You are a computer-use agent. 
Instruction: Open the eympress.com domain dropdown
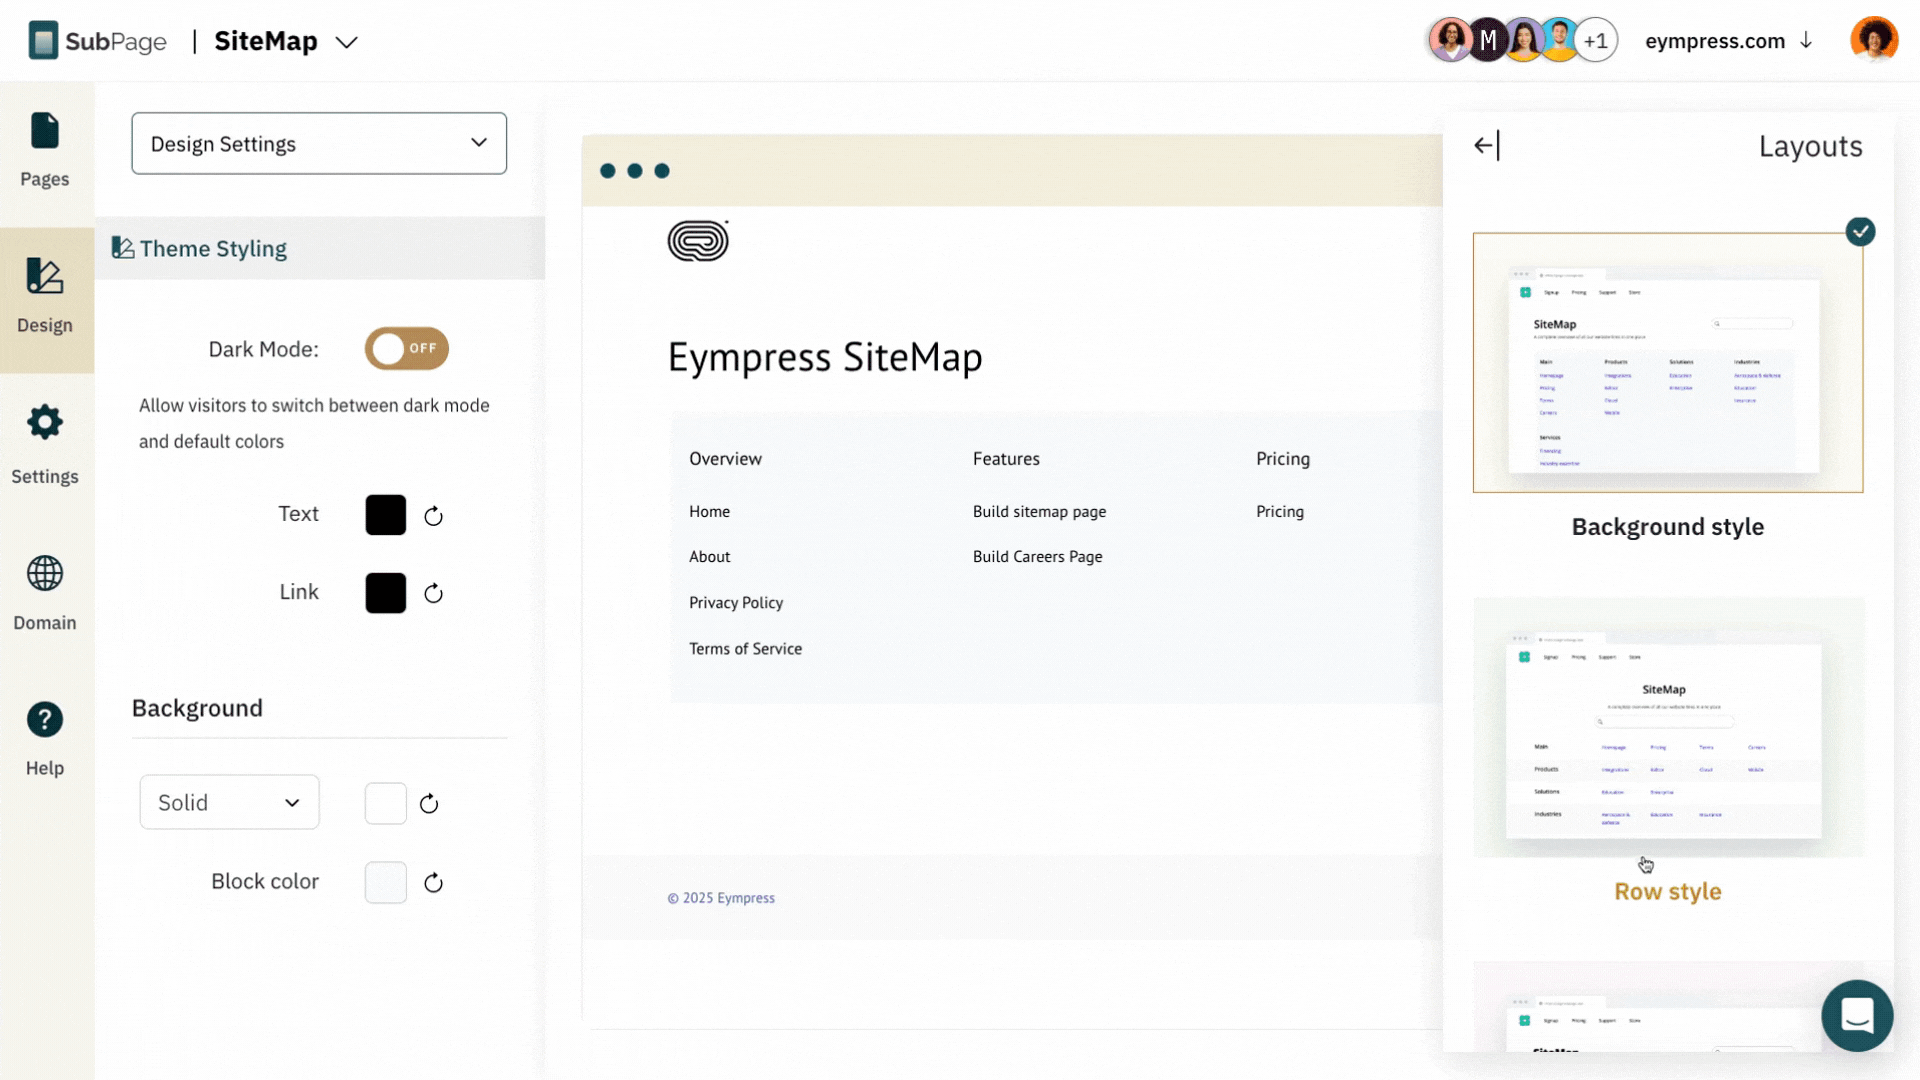(1729, 41)
